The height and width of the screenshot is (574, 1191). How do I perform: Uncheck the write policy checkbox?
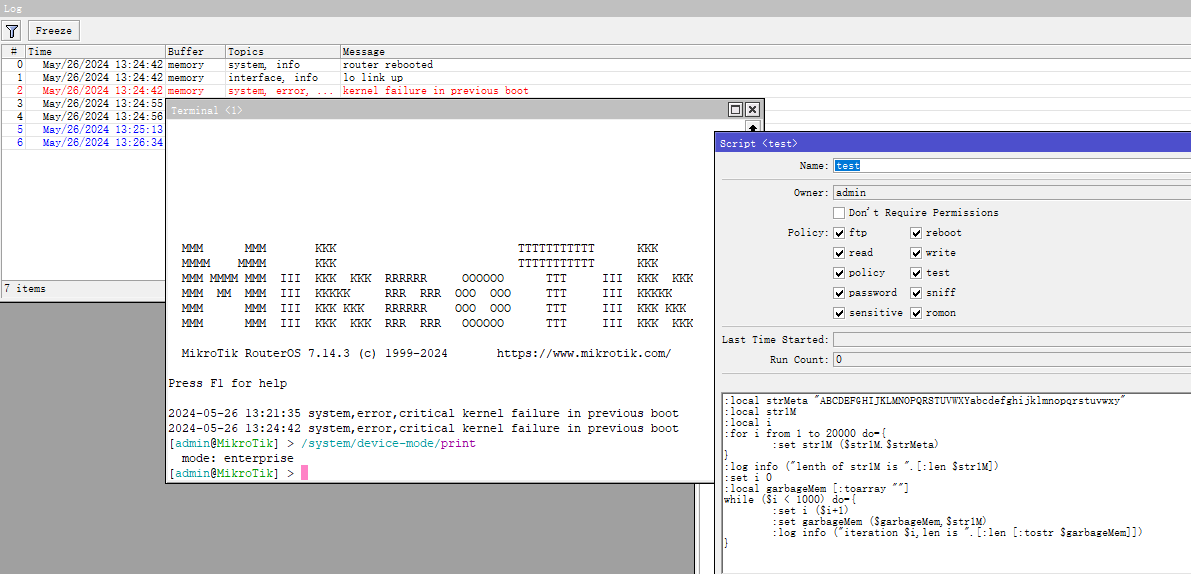[x=916, y=253]
